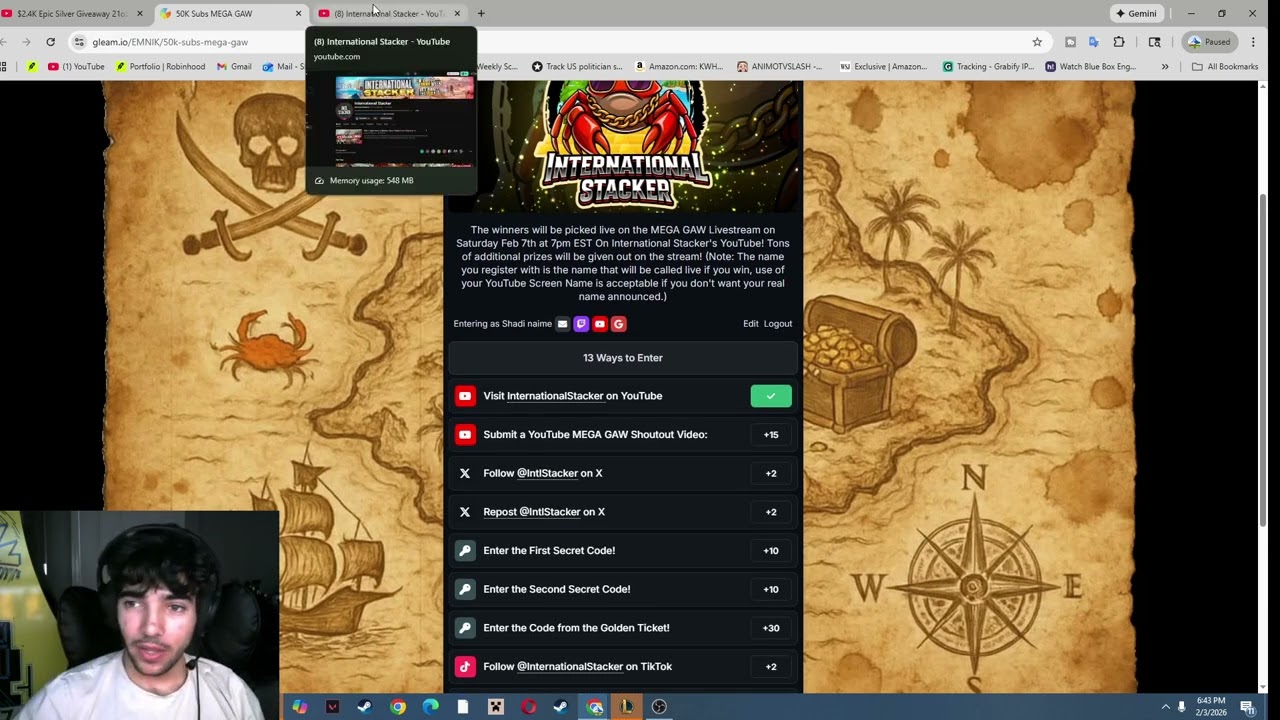Image resolution: width=1280 pixels, height=720 pixels.
Task: Expand the +15 Shoutout Video entry
Action: (771, 435)
